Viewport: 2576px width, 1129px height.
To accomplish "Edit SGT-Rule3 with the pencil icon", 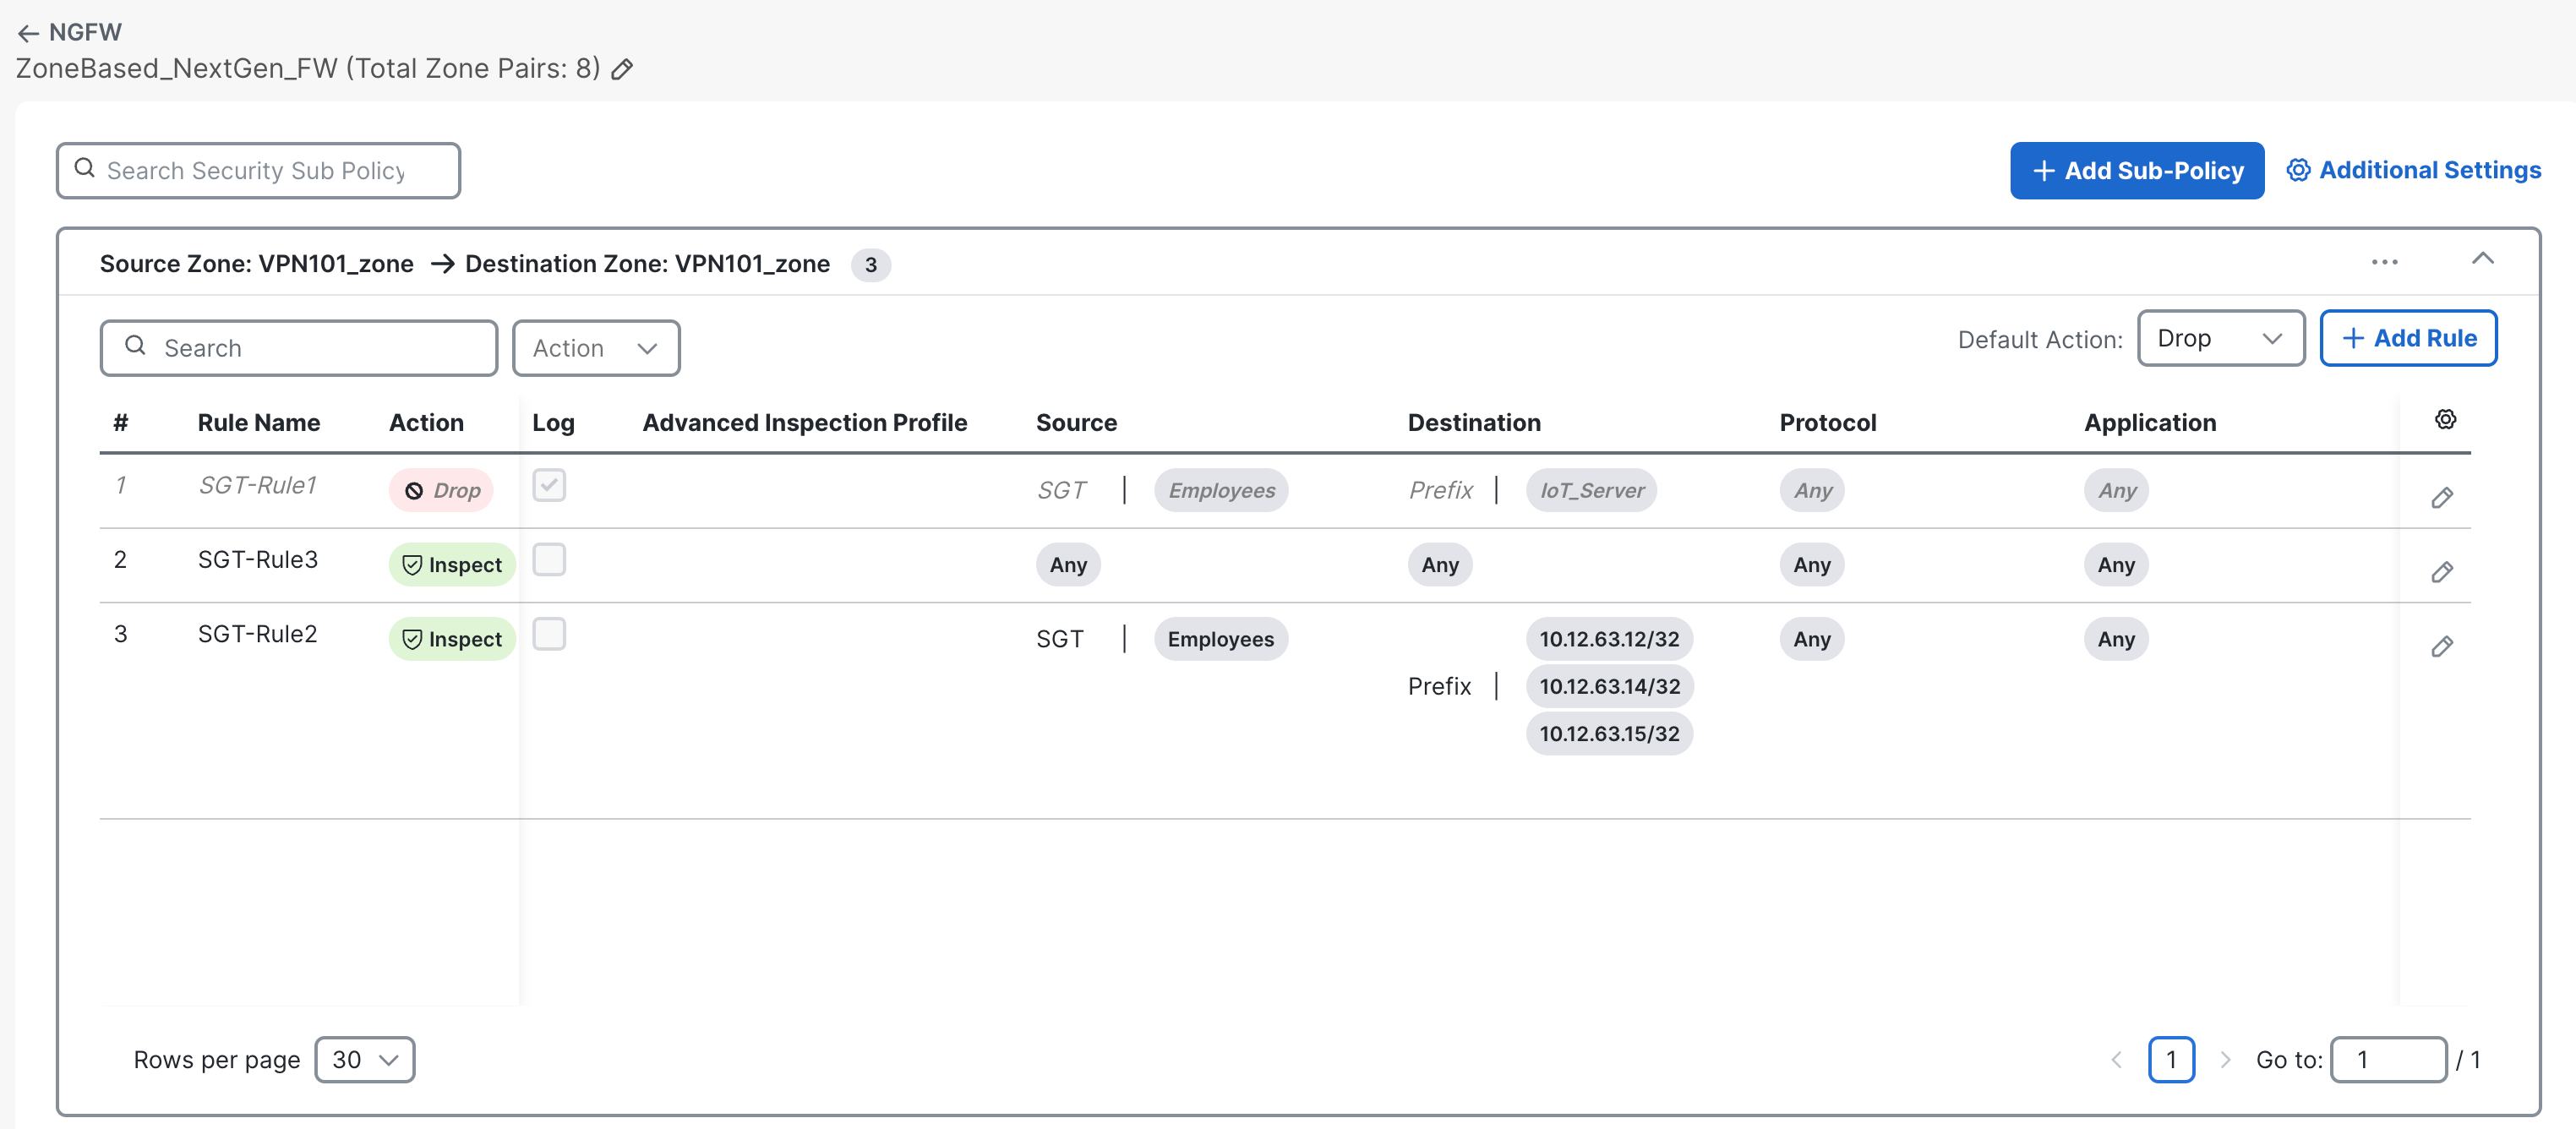I will (x=2442, y=571).
